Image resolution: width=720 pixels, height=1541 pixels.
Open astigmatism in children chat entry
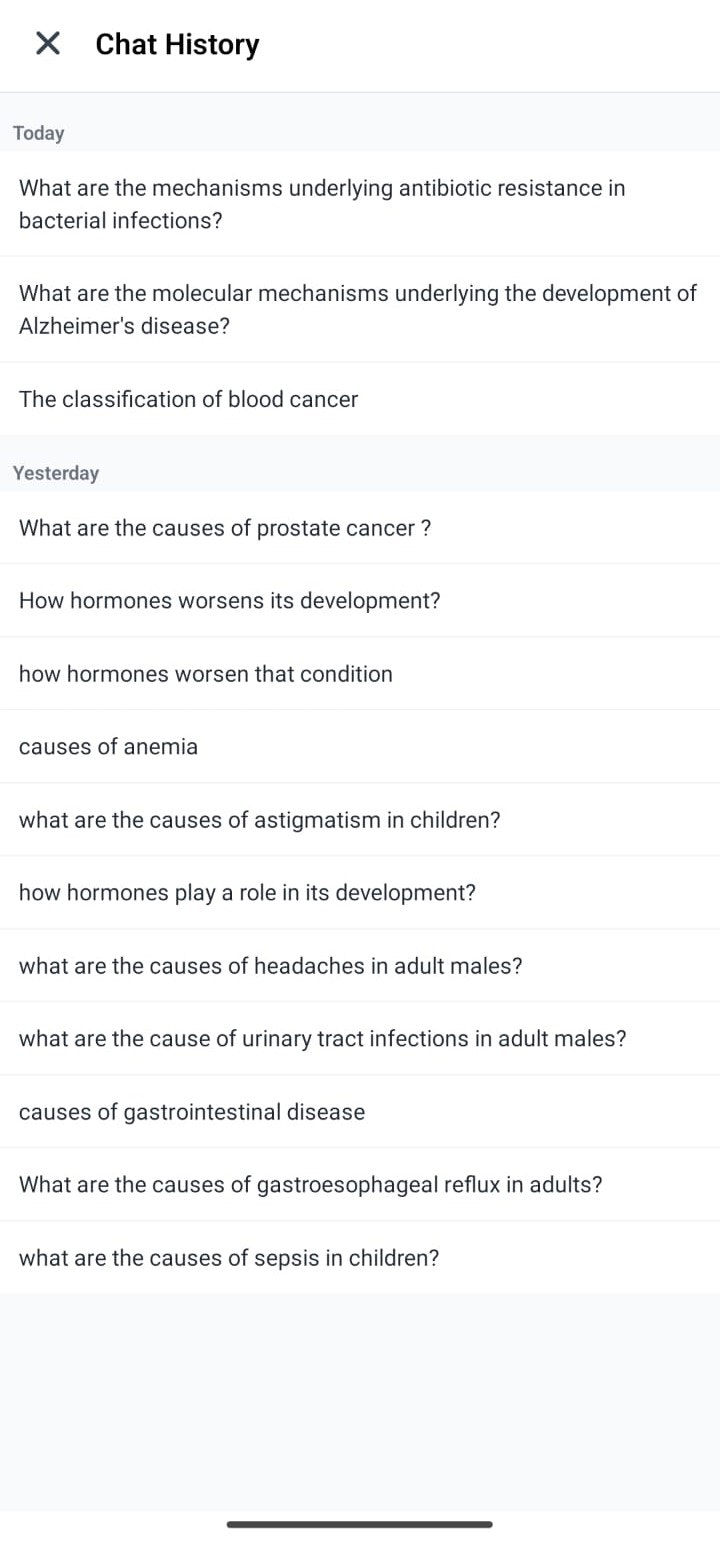(260, 820)
